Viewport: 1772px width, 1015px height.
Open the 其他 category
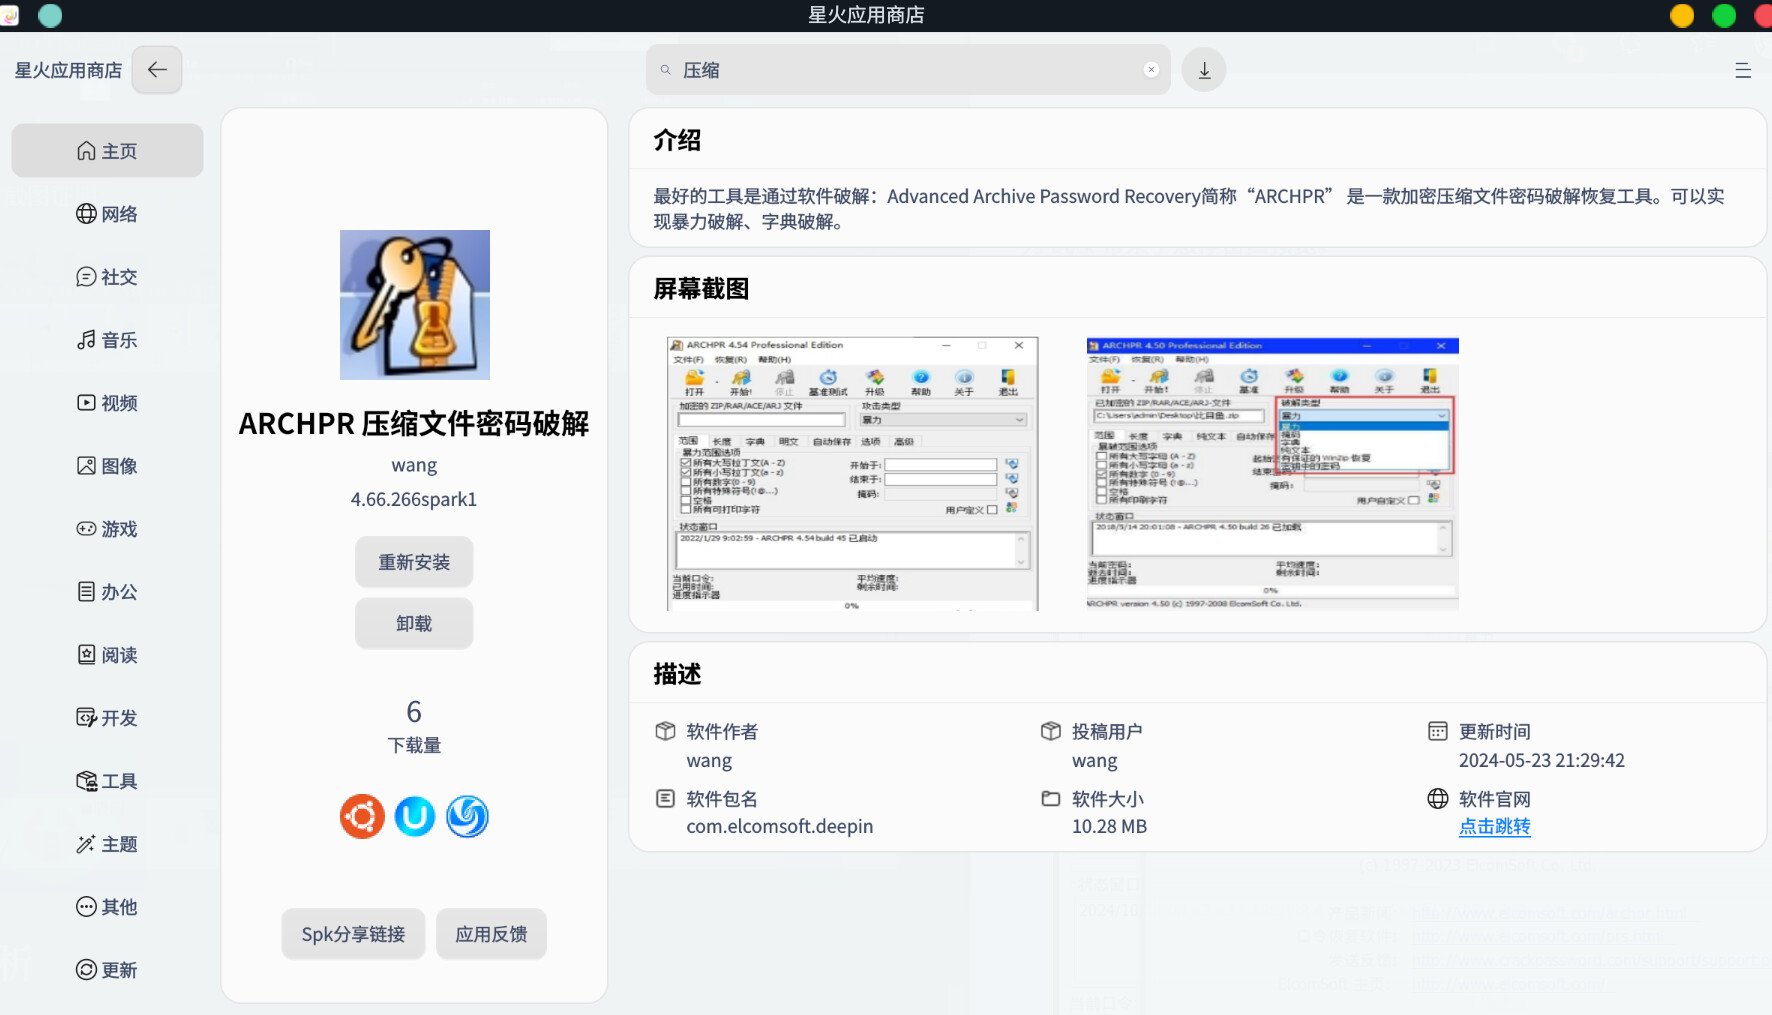[107, 907]
